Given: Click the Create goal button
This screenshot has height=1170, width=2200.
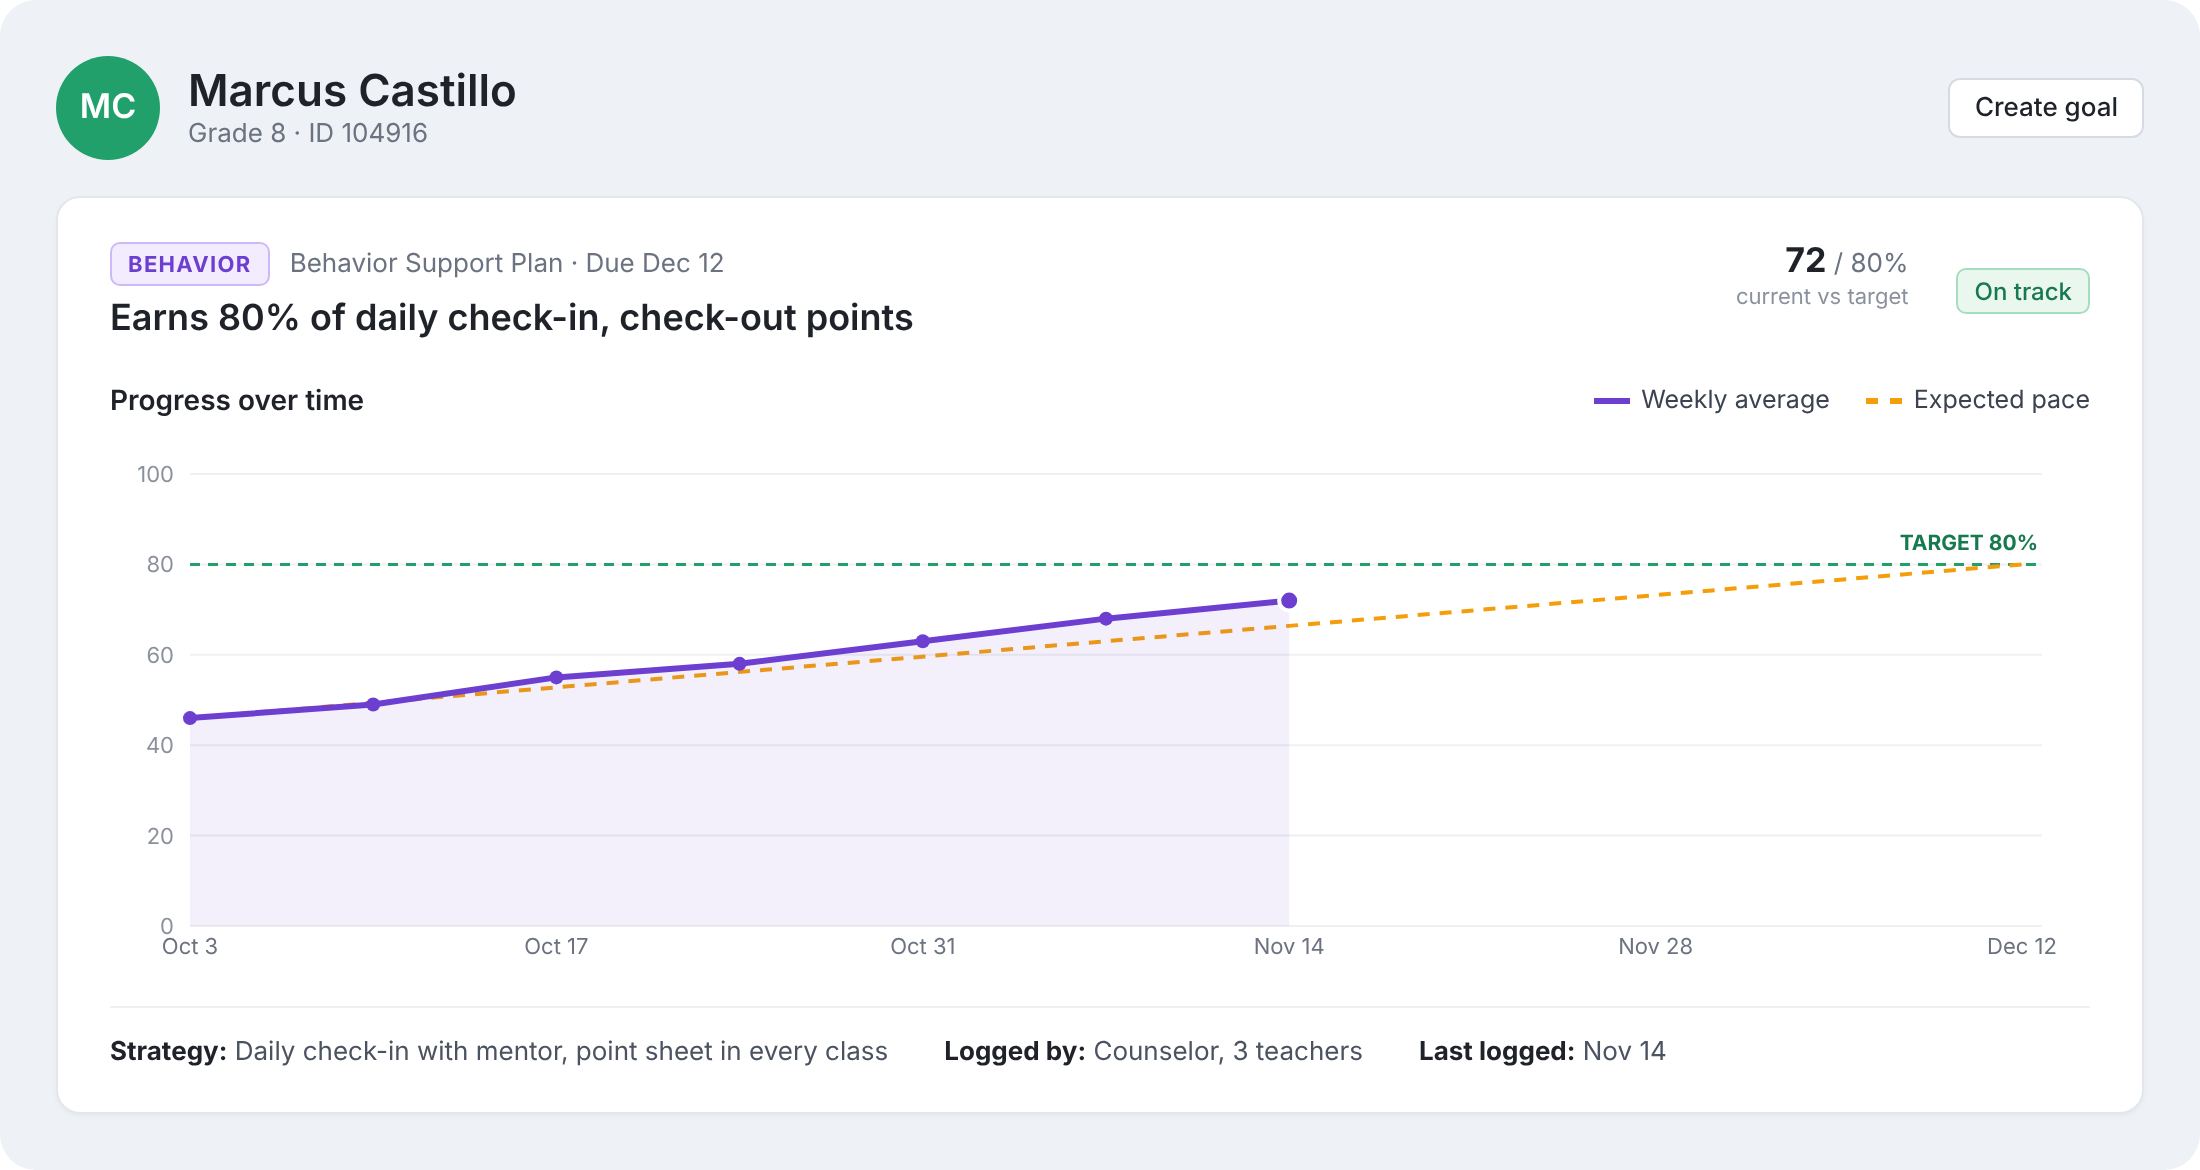Looking at the screenshot, I should tap(2045, 107).
